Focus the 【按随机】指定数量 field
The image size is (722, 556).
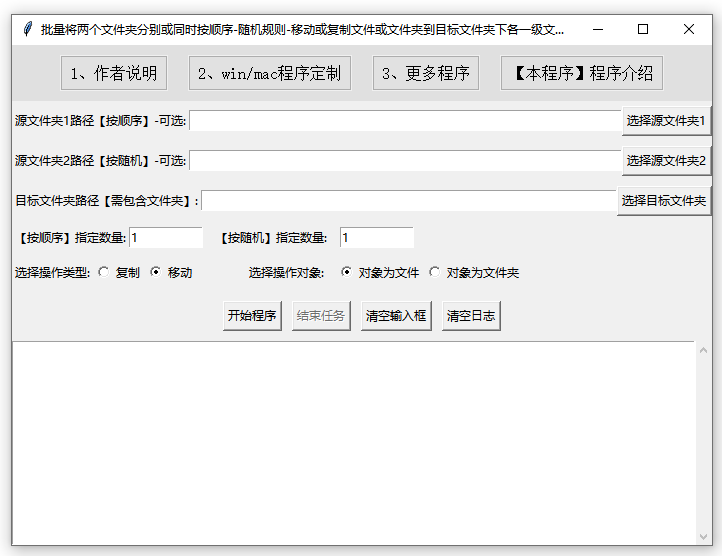377,238
